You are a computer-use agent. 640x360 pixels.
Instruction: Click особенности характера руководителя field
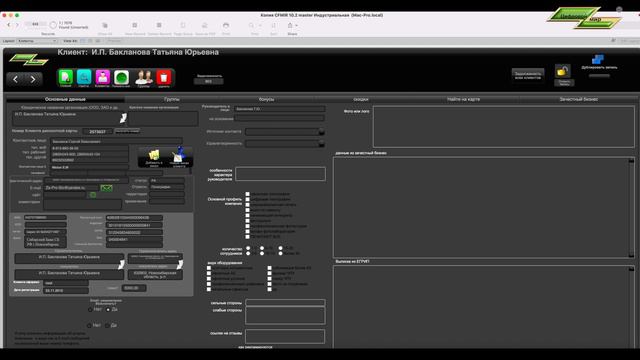(280, 174)
